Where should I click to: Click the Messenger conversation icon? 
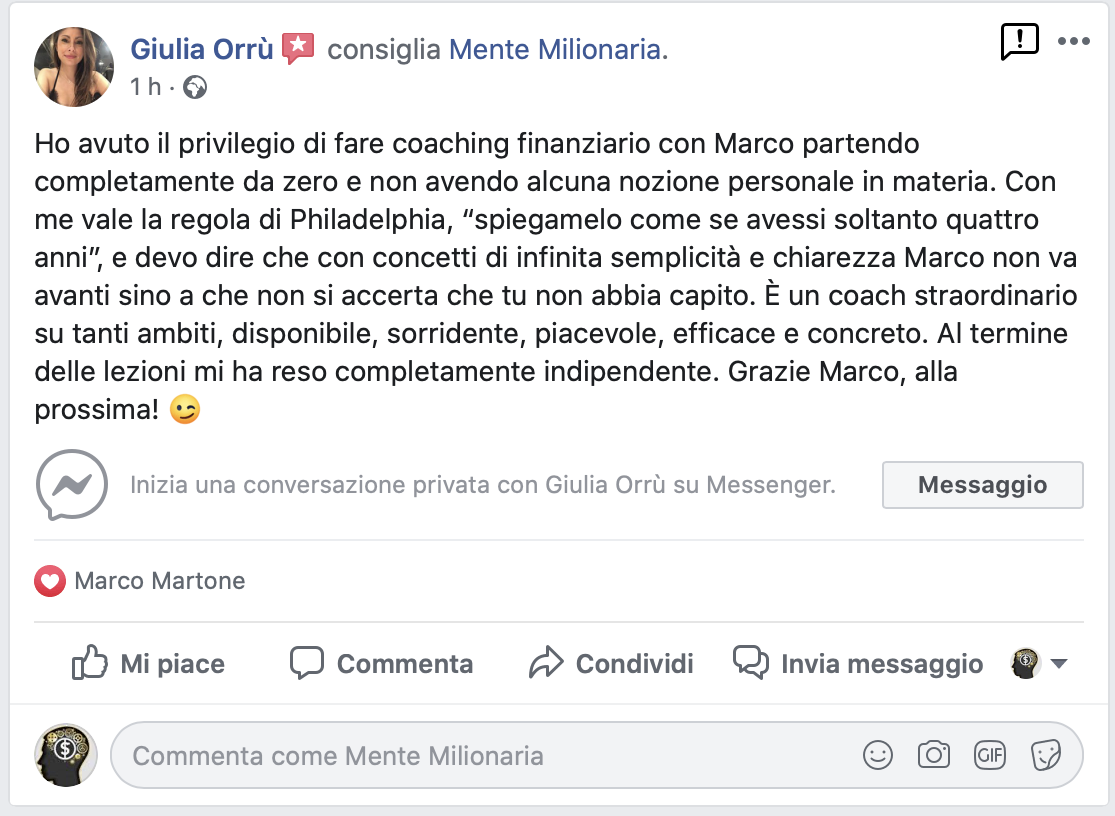71,485
